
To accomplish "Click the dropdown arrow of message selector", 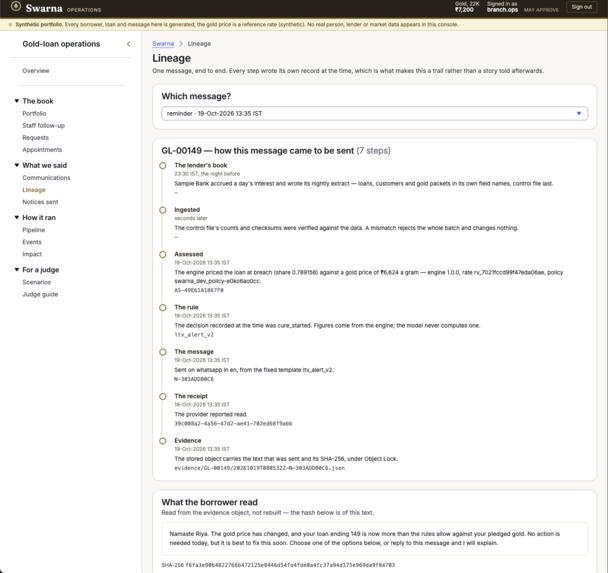I will coord(579,114).
